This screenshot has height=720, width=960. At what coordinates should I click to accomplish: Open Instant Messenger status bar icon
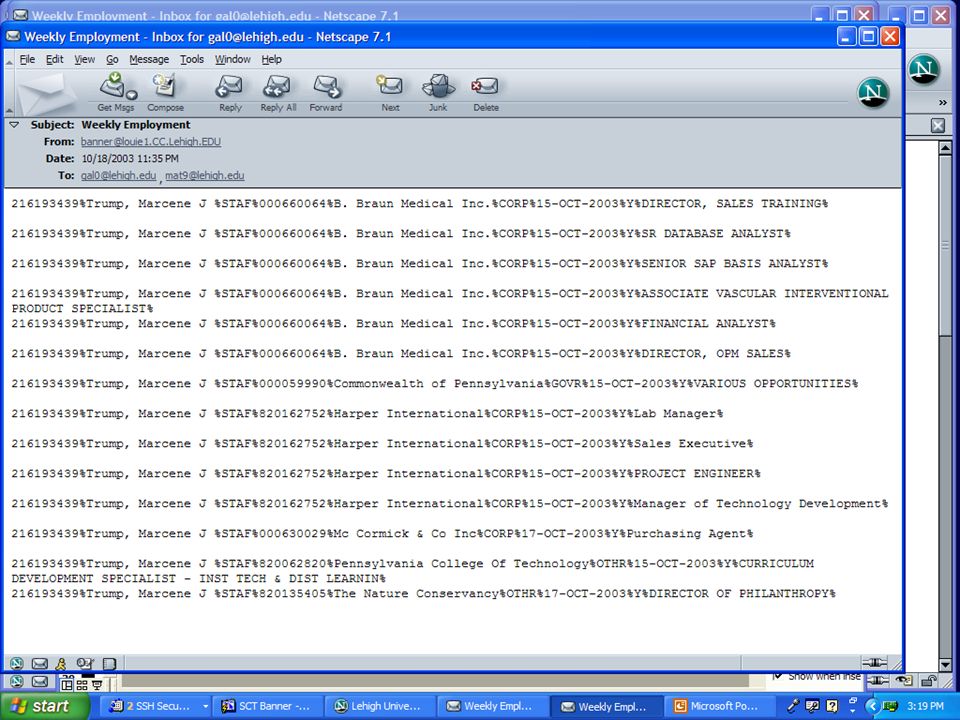(61, 664)
